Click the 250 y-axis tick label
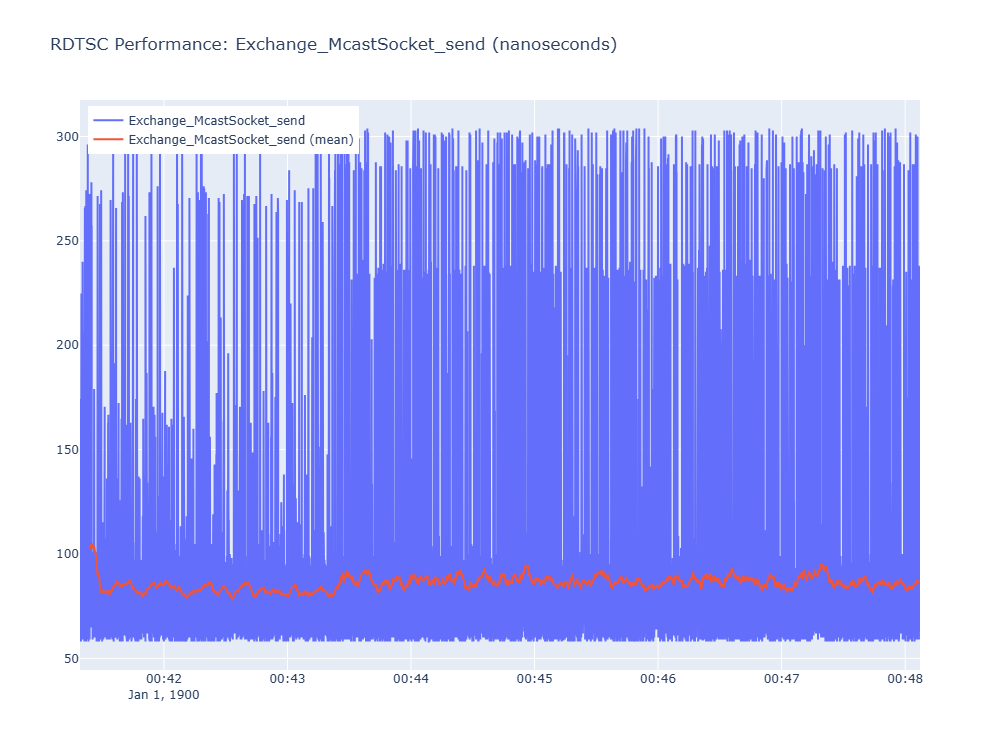This screenshot has width=1000, height=750. 68,240
